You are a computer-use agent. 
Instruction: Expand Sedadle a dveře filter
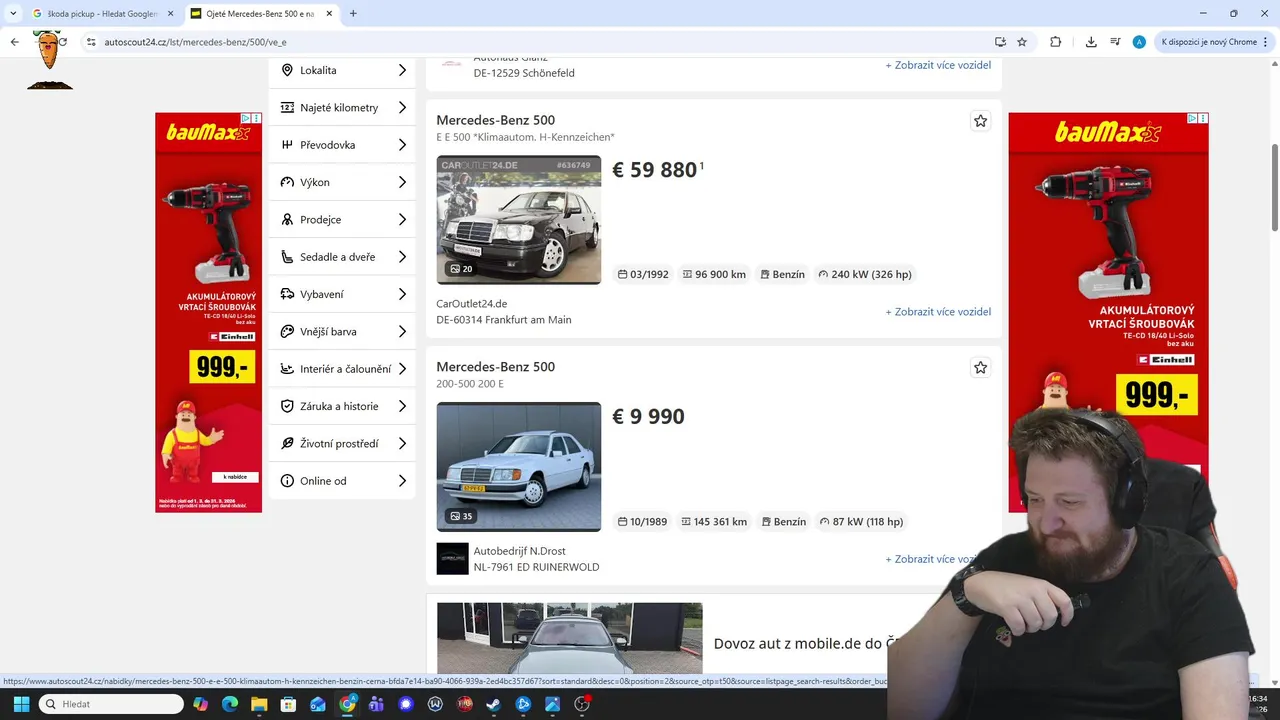[342, 257]
